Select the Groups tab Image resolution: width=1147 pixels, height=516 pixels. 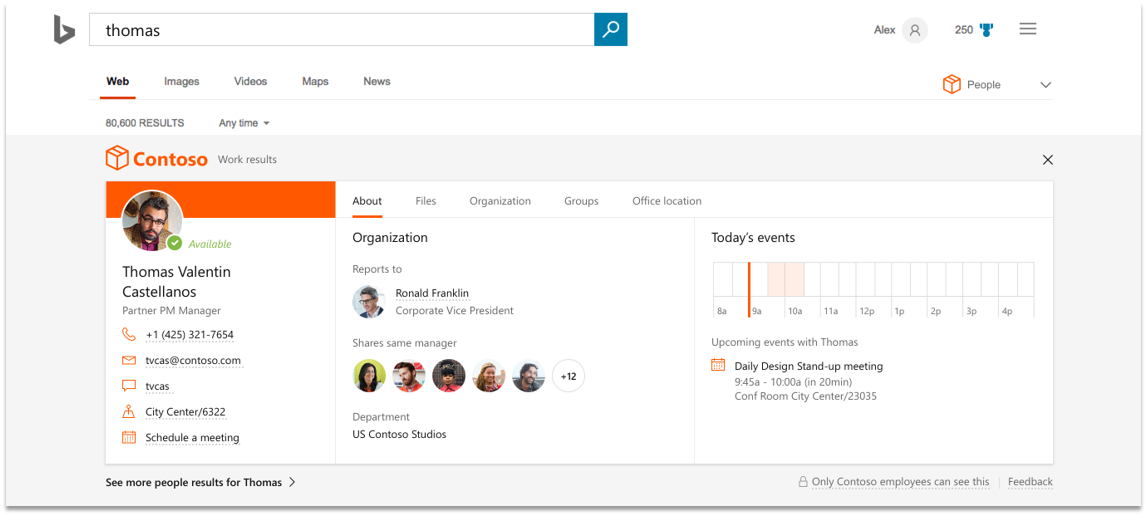[582, 201]
